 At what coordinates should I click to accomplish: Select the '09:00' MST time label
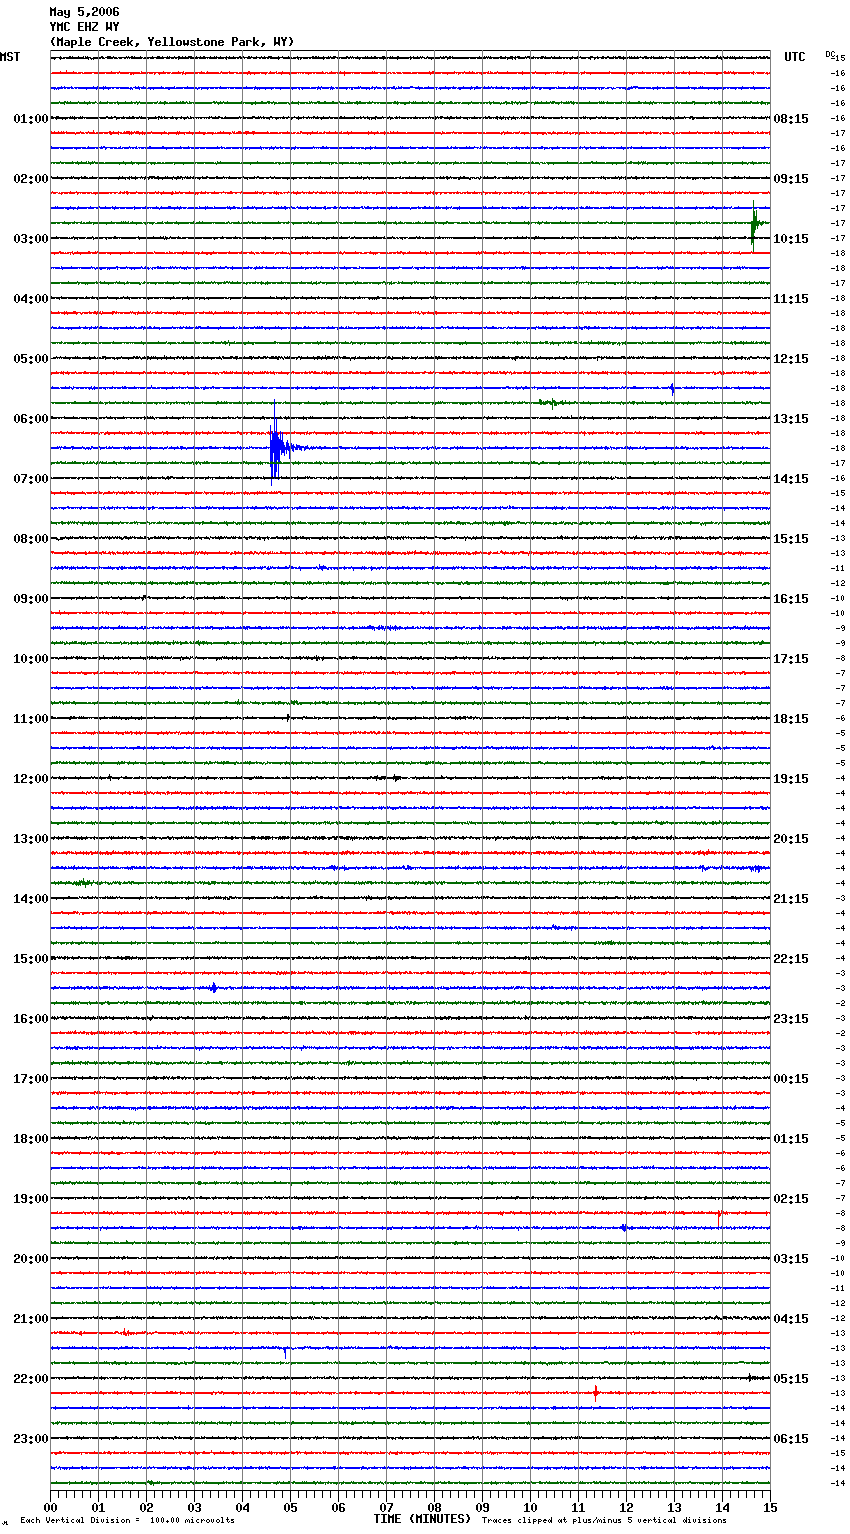[31, 599]
